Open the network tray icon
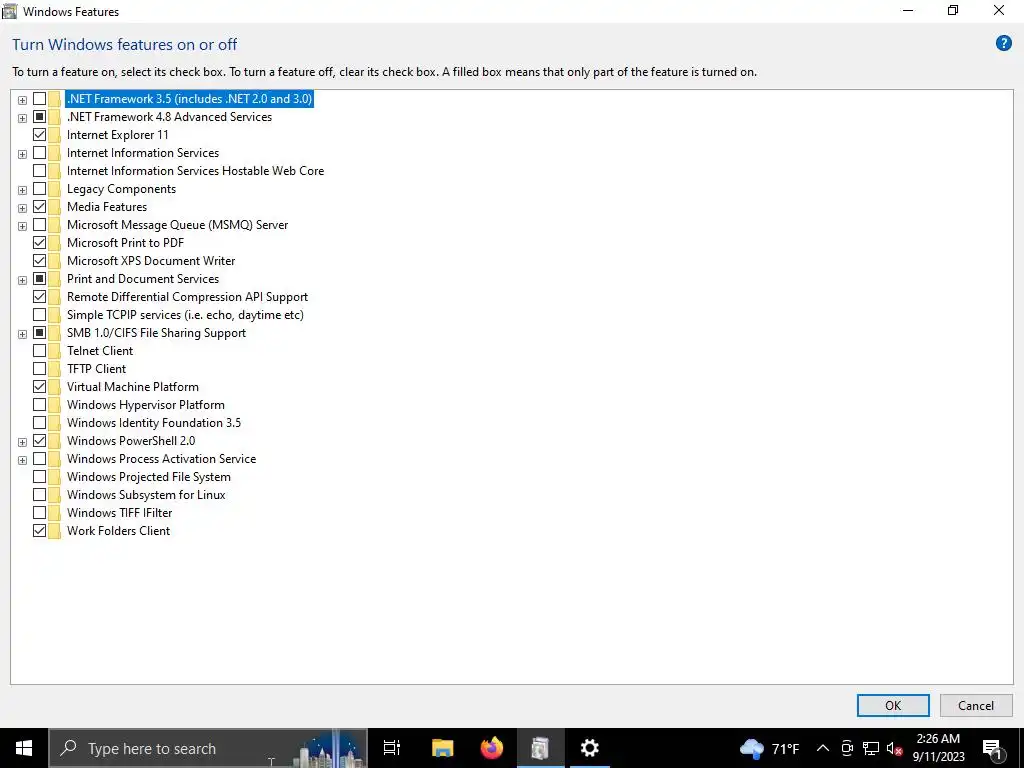Screen dimensions: 1024x768 click(x=871, y=748)
